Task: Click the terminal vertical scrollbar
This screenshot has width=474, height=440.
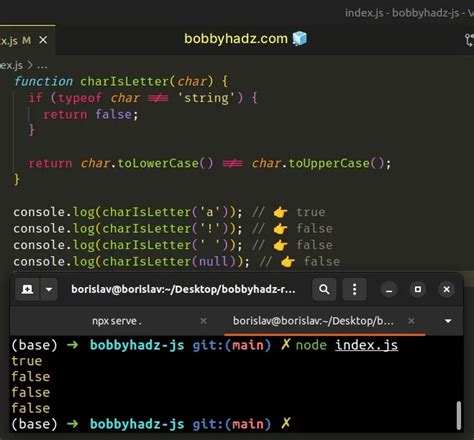Action: tap(459, 415)
